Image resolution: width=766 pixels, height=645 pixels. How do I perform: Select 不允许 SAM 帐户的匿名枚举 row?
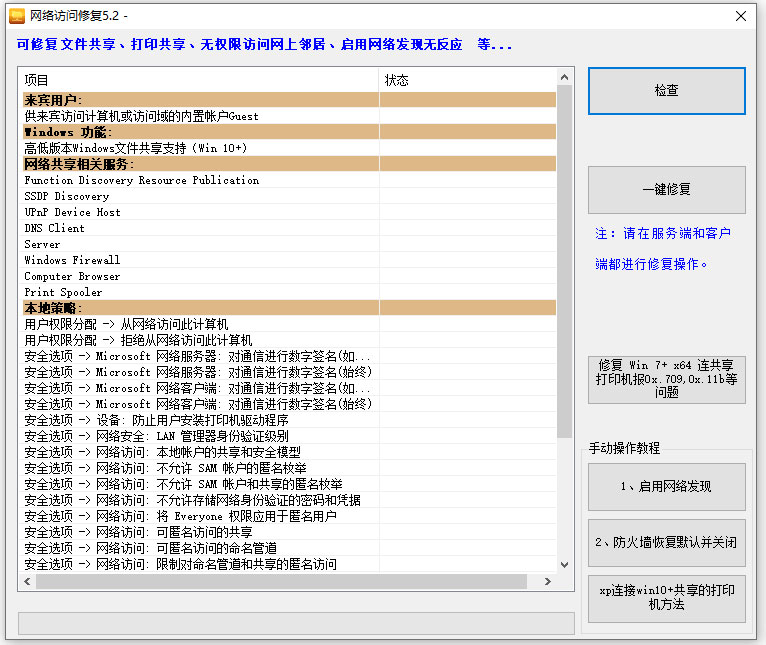point(289,468)
